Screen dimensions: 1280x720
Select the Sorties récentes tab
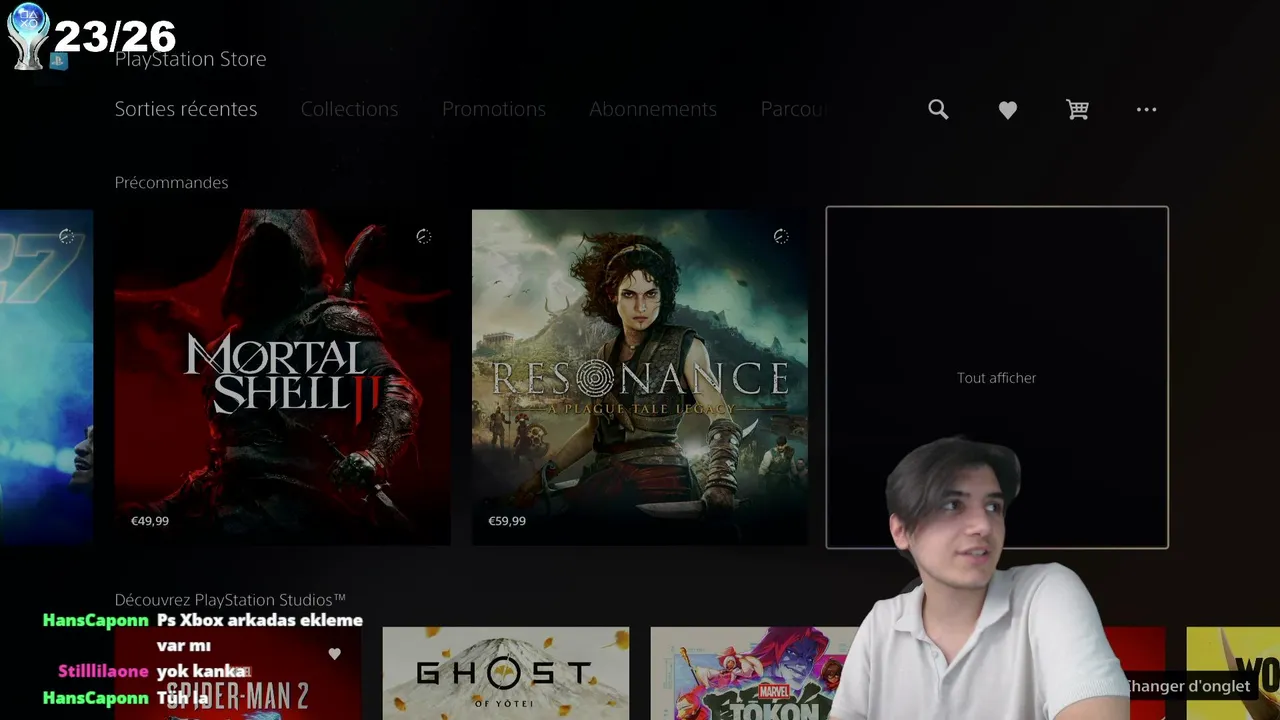[186, 109]
